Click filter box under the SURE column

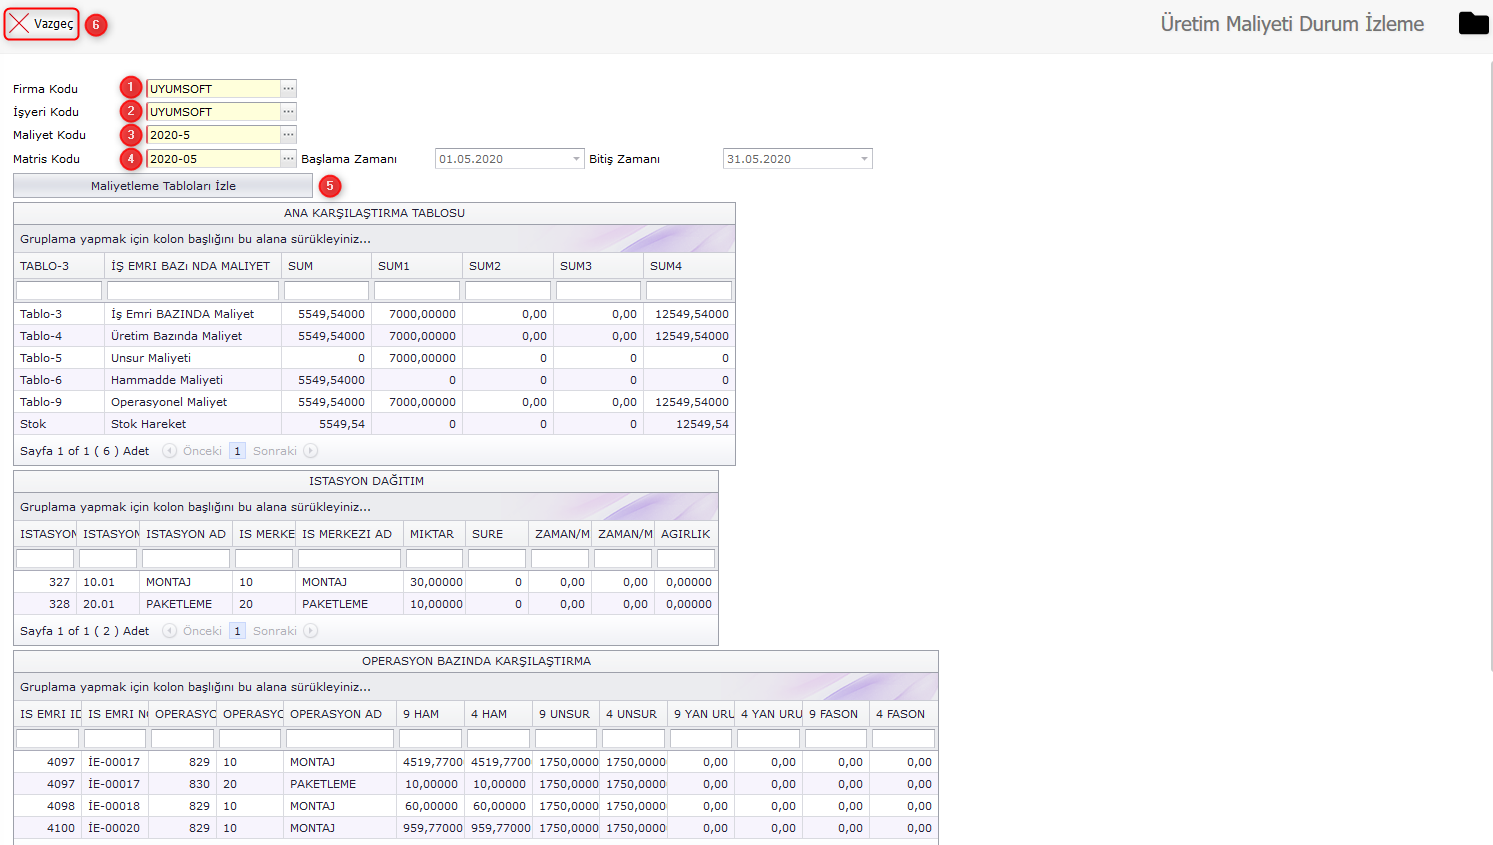(497, 558)
